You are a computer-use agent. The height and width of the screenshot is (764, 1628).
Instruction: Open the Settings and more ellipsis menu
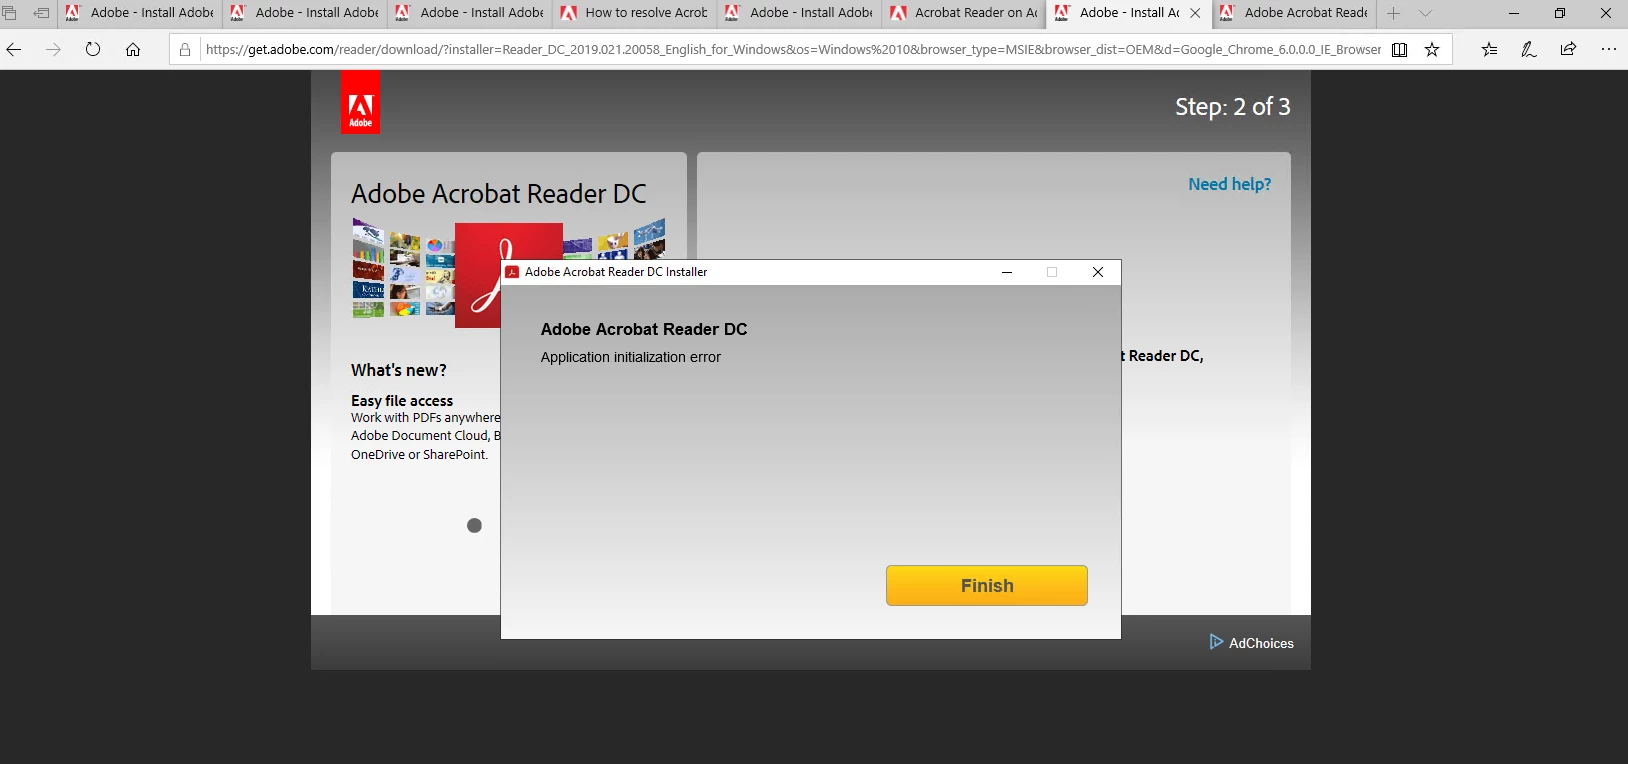coord(1608,49)
